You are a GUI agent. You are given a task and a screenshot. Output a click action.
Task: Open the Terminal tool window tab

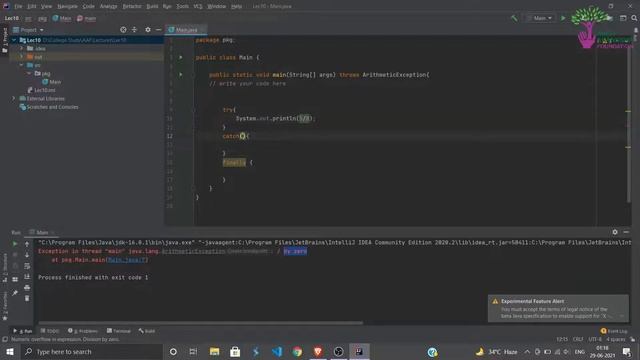coord(119,331)
